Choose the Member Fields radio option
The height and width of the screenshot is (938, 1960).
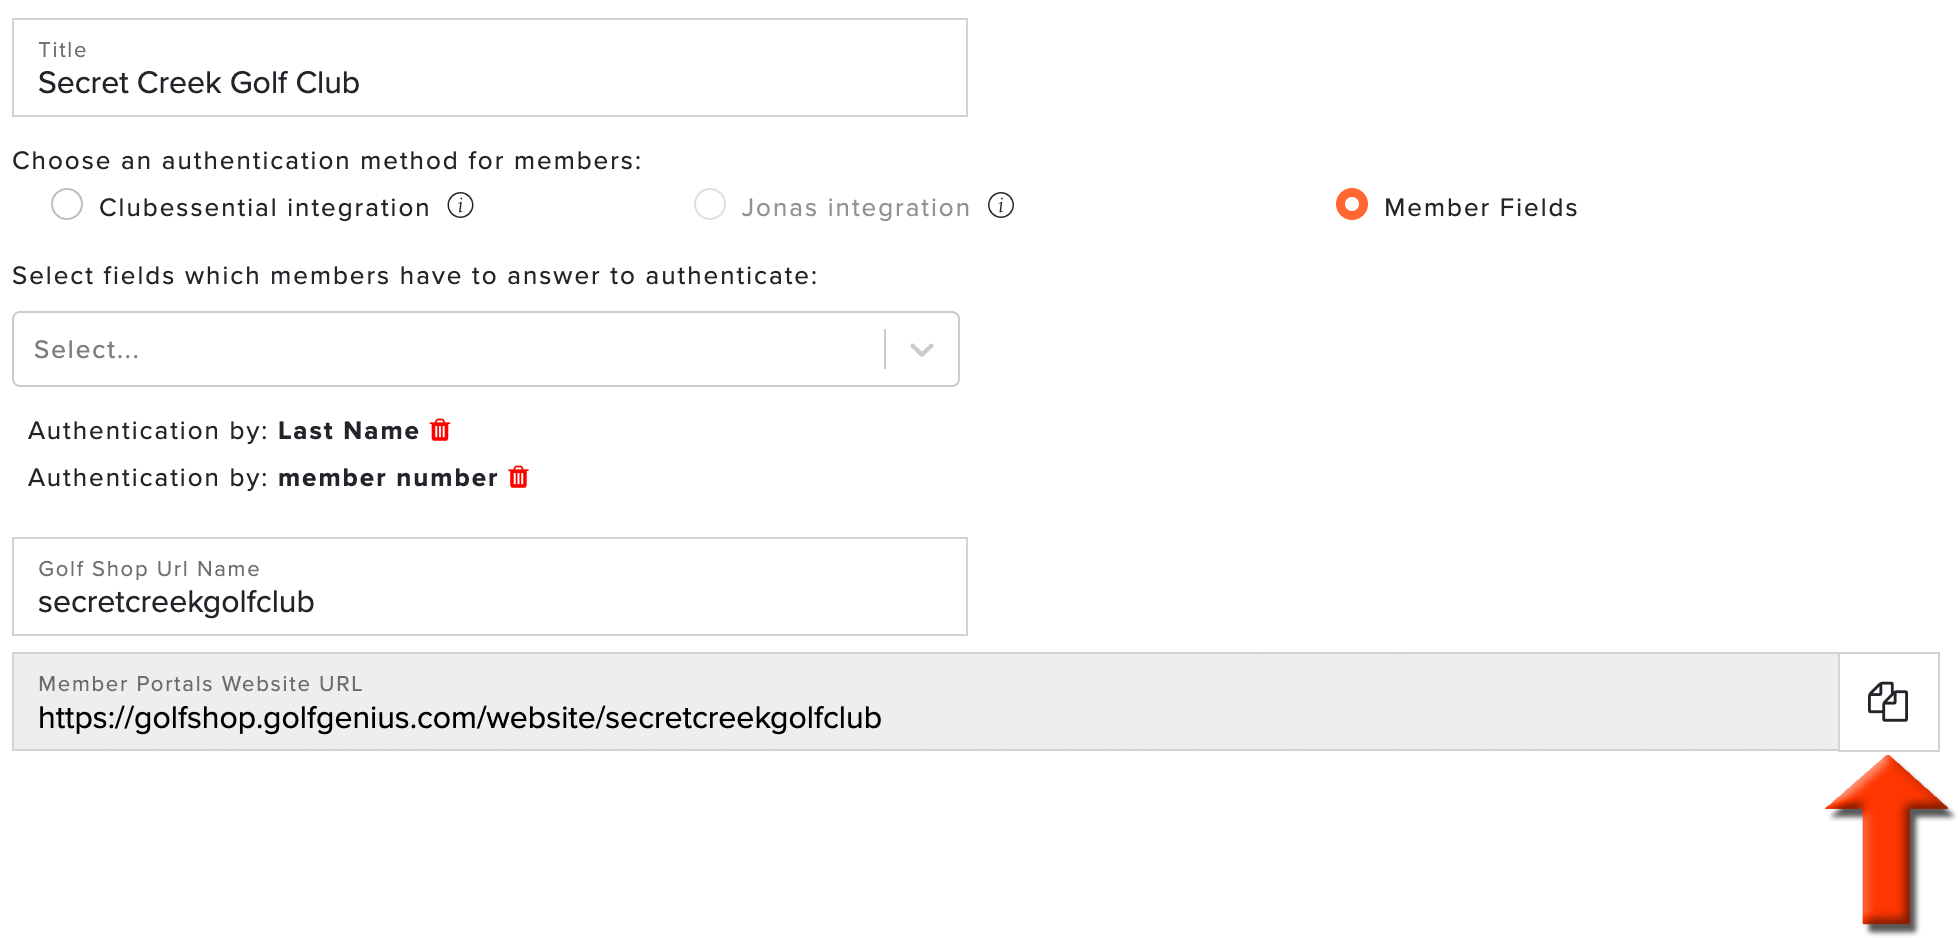pos(1352,204)
